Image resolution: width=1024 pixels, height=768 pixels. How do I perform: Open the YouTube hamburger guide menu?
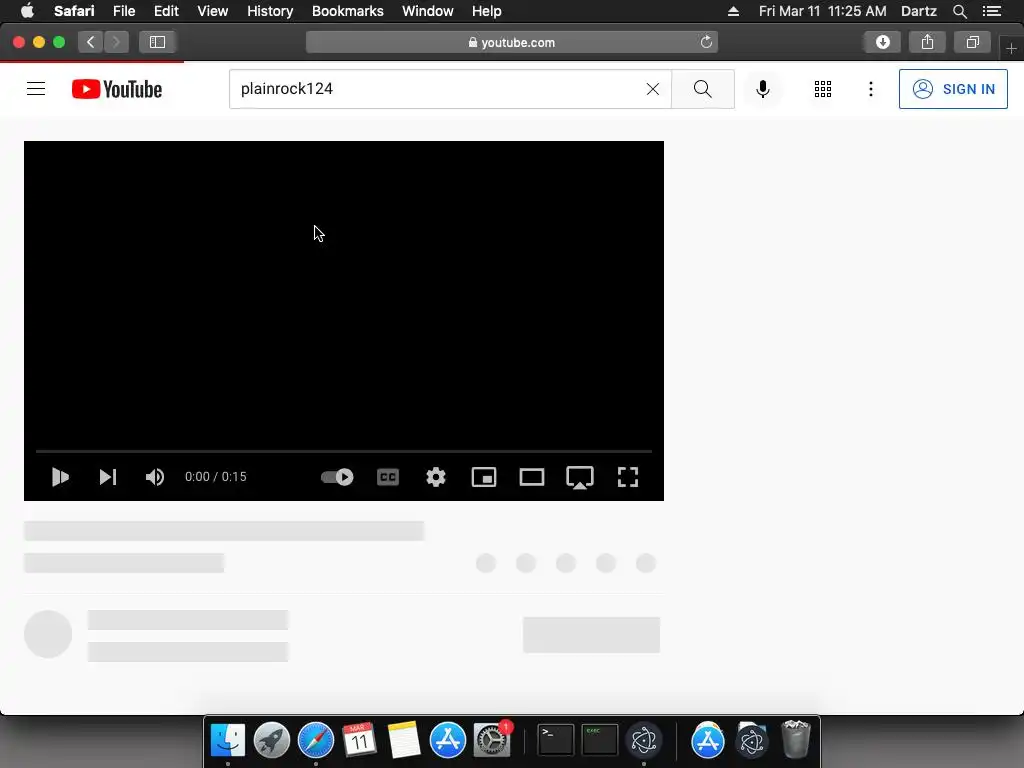tap(36, 89)
